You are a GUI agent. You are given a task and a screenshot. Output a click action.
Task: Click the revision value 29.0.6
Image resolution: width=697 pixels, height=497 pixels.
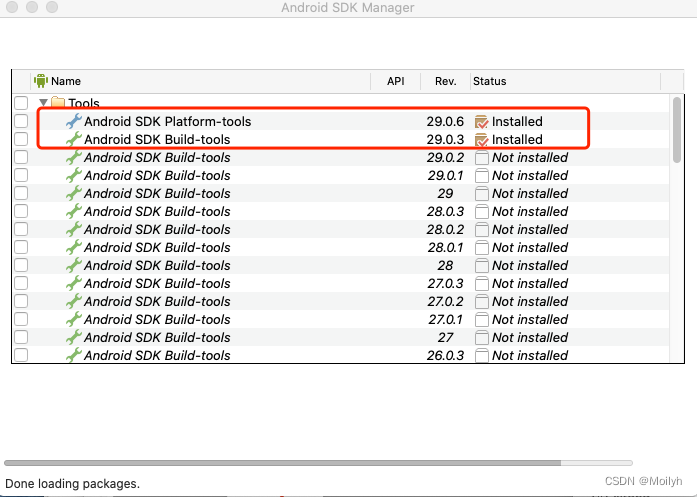[x=445, y=121]
